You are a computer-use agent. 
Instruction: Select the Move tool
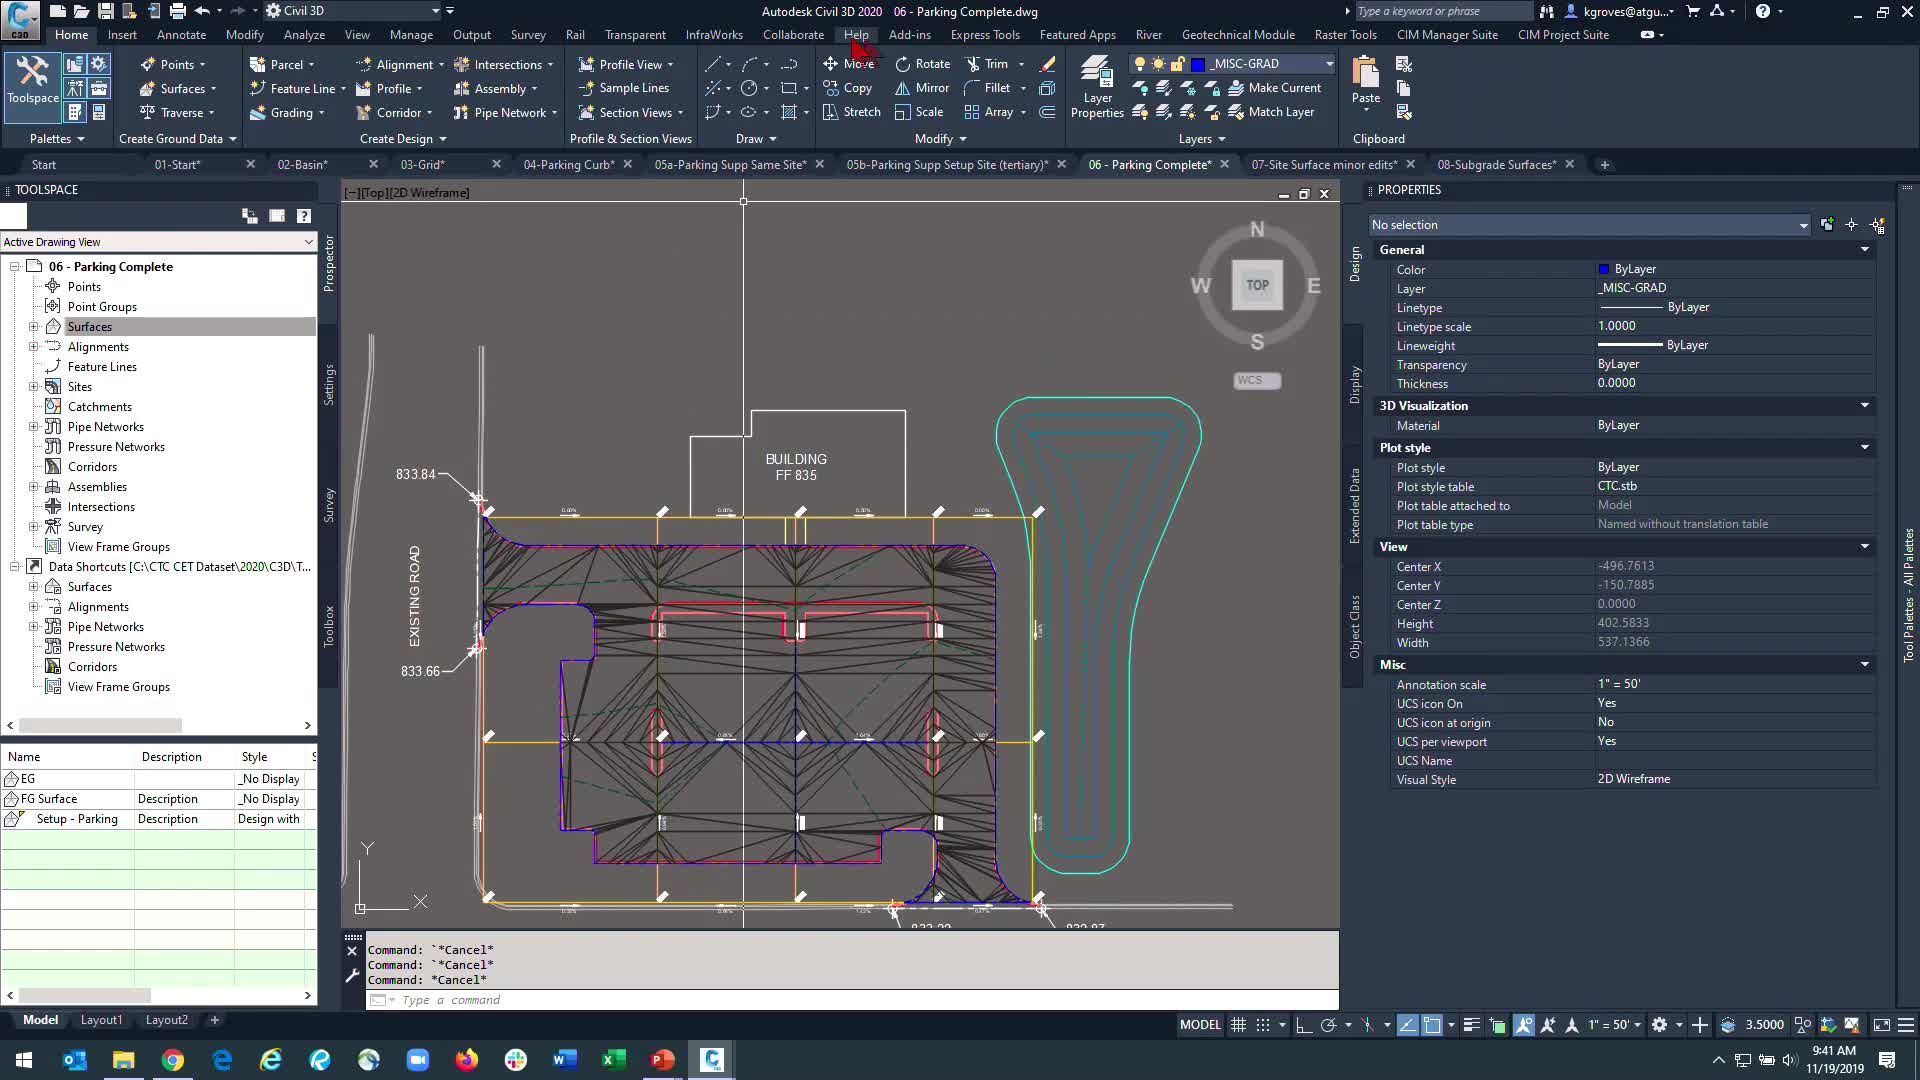pyautogui.click(x=848, y=64)
